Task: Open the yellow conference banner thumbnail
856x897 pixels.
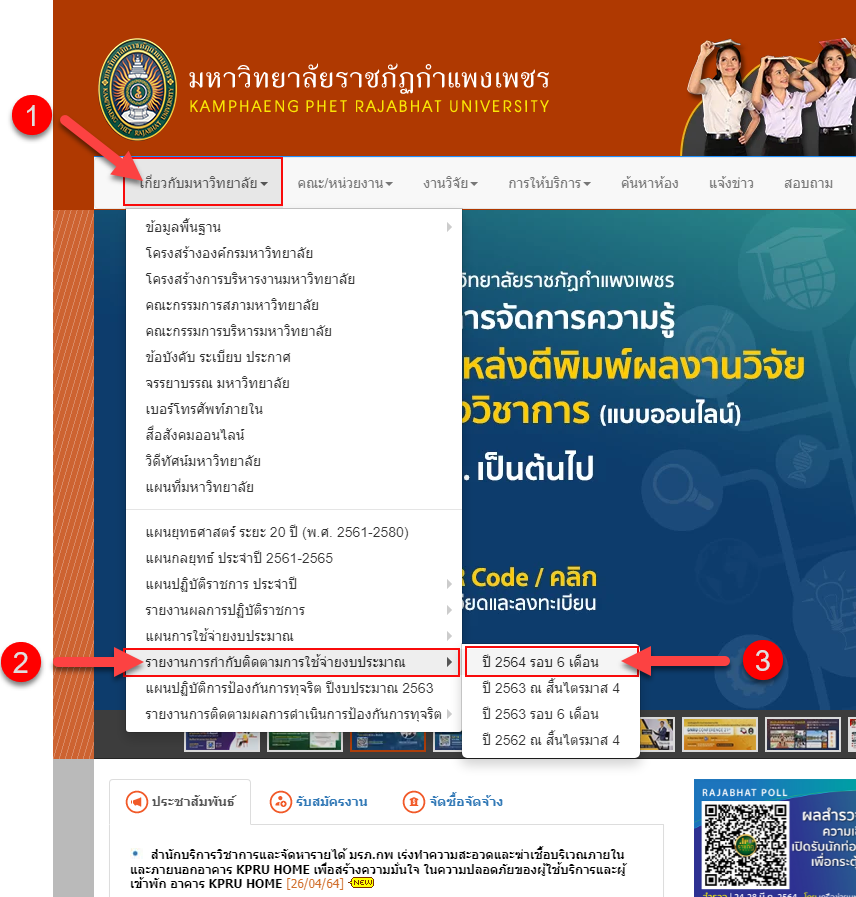Action: click(719, 734)
